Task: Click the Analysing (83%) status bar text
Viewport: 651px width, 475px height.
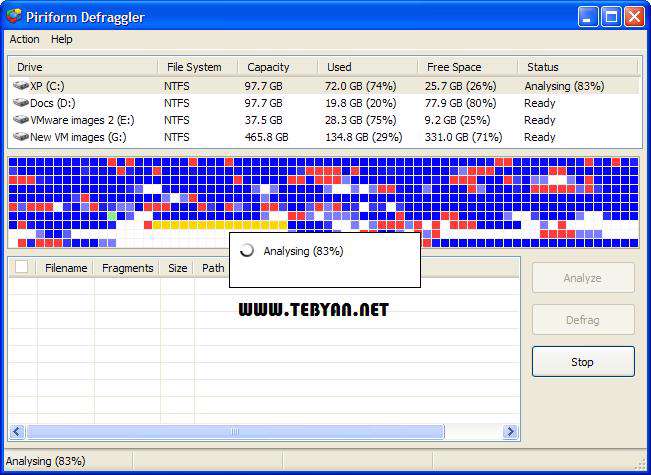Action: click(x=45, y=461)
